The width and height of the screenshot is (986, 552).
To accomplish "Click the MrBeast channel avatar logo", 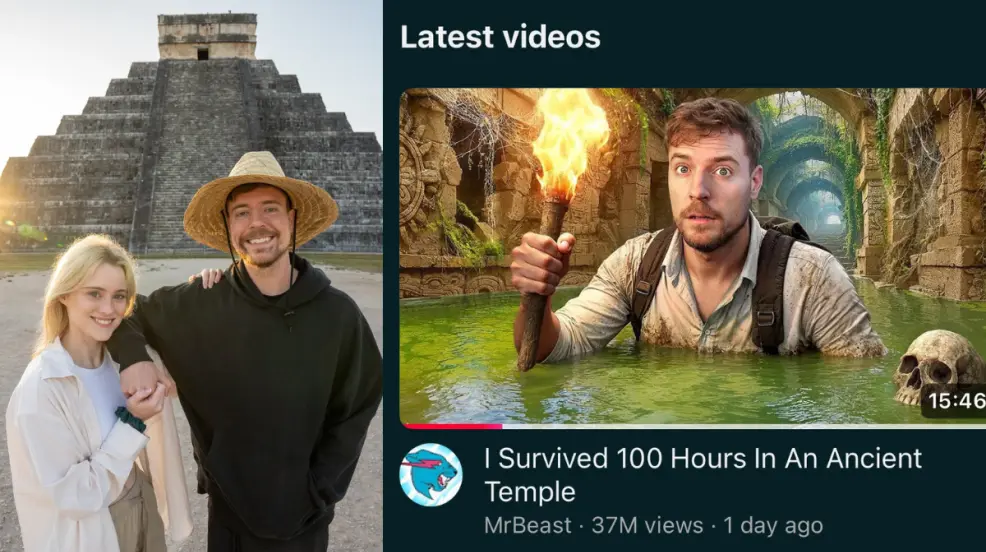I will (431, 475).
